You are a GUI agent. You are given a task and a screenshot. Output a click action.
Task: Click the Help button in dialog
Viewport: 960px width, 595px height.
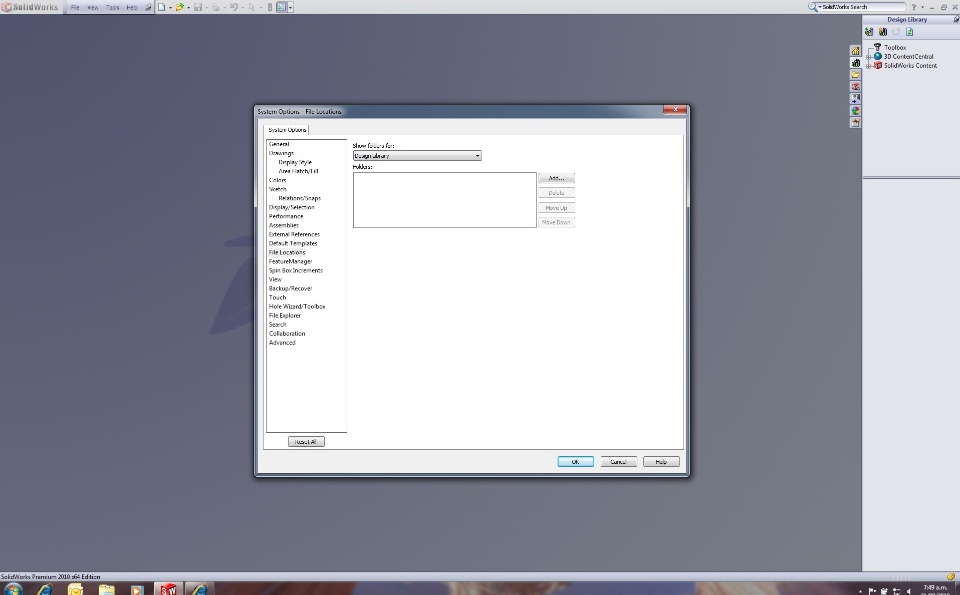coord(661,462)
